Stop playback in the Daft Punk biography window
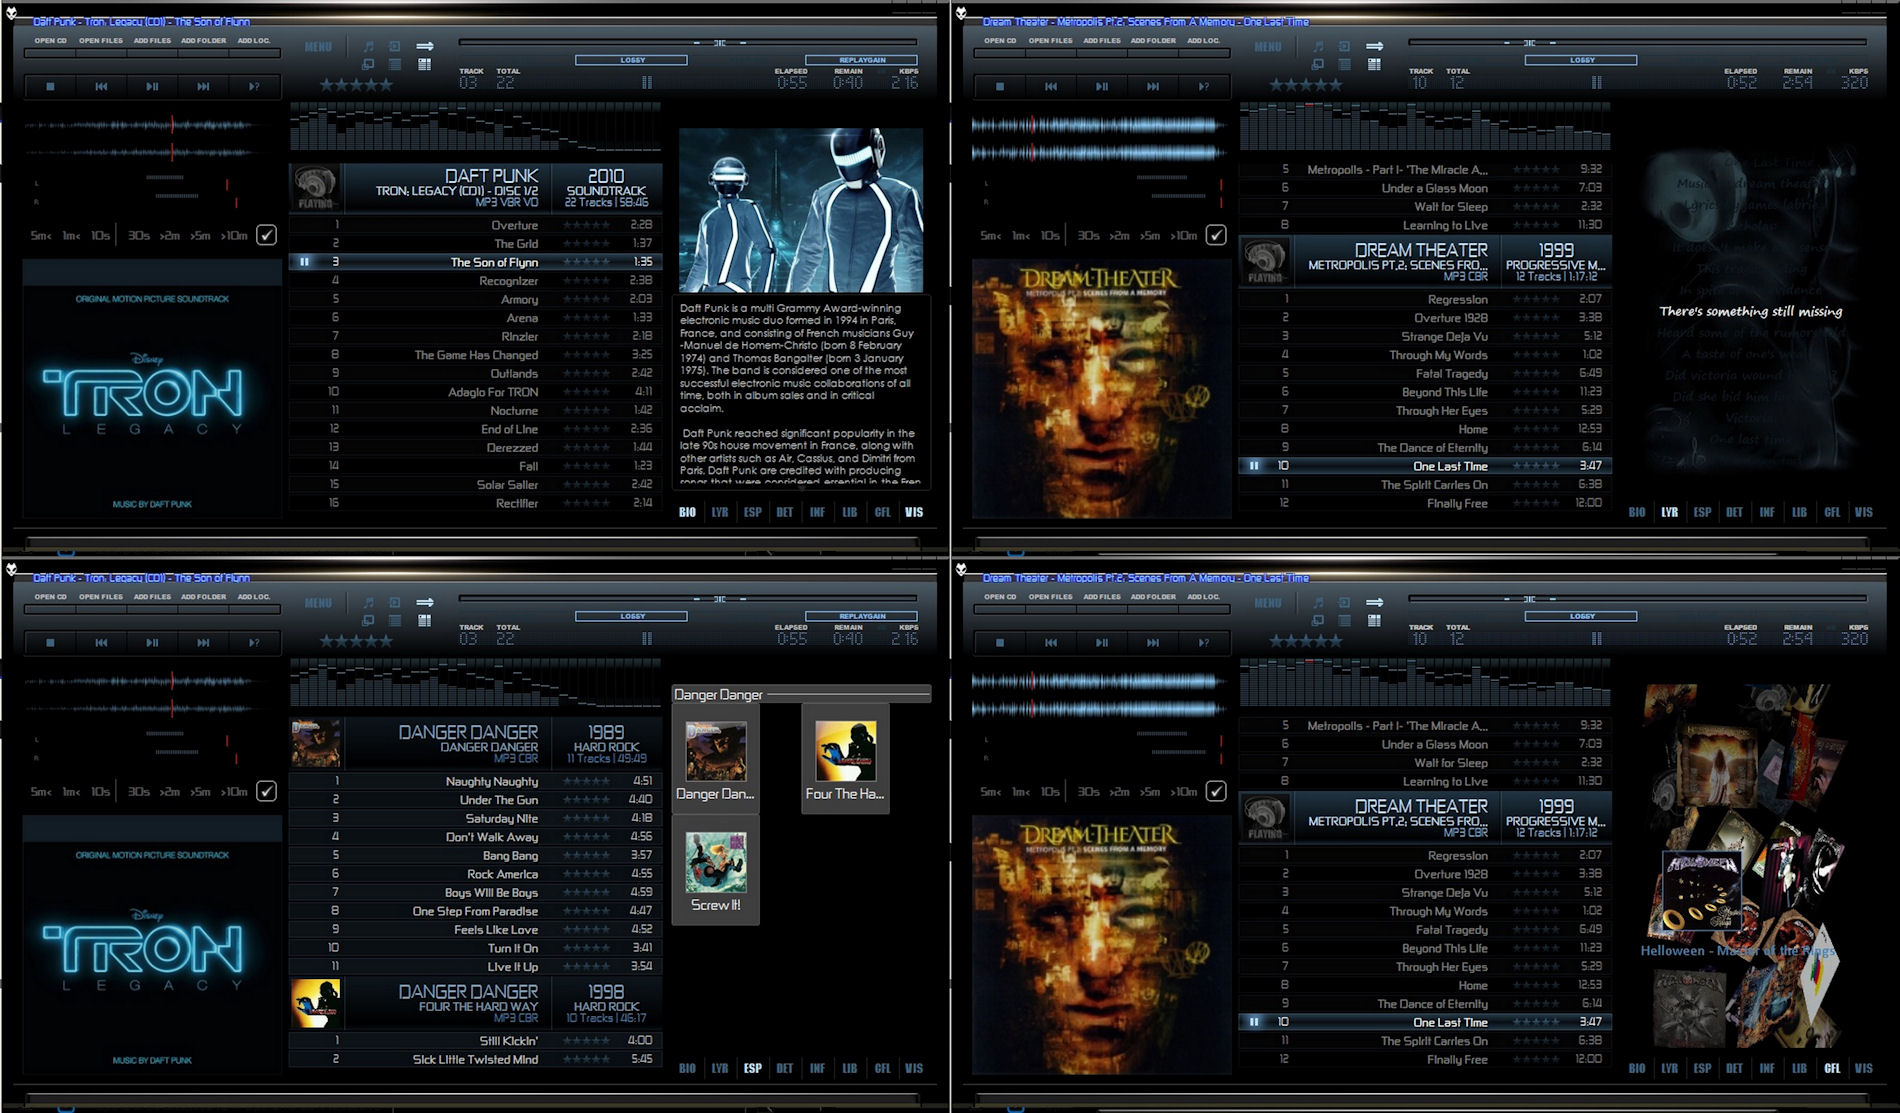The width and height of the screenshot is (1900, 1113). click(x=50, y=87)
